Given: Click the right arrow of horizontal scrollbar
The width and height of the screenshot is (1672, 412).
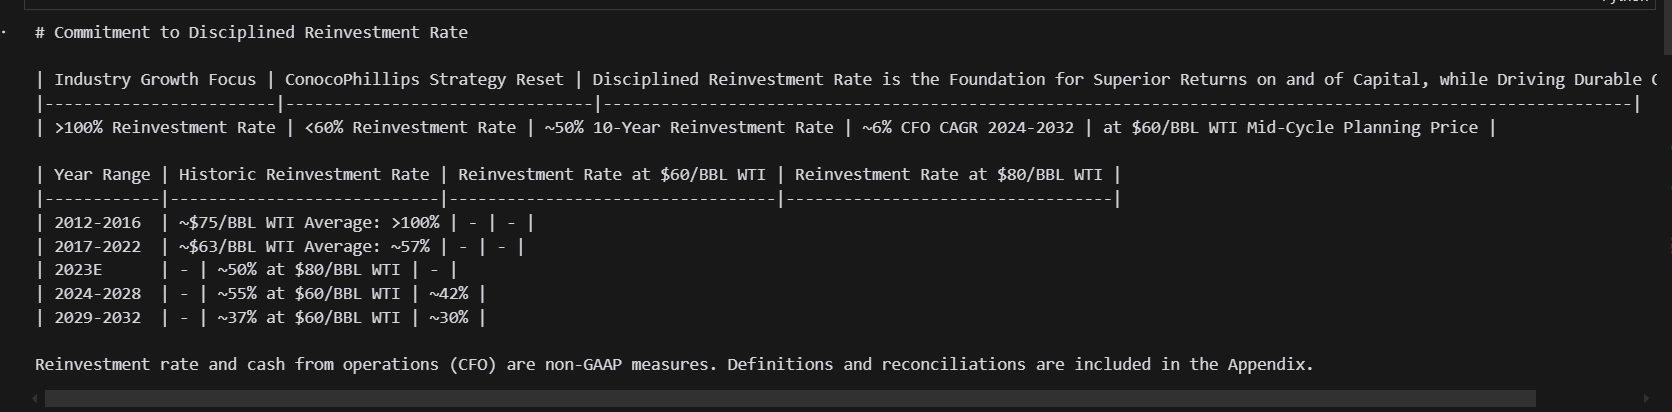Looking at the screenshot, I should (x=1647, y=399).
